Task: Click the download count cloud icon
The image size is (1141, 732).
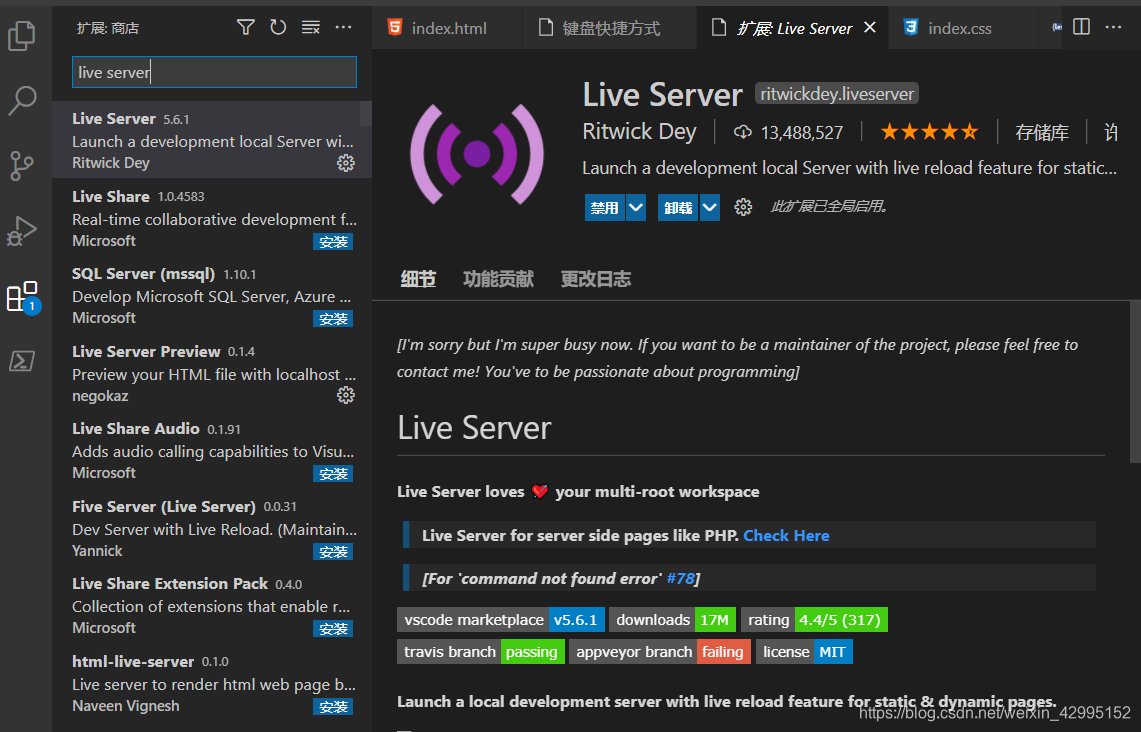Action: 742,132
